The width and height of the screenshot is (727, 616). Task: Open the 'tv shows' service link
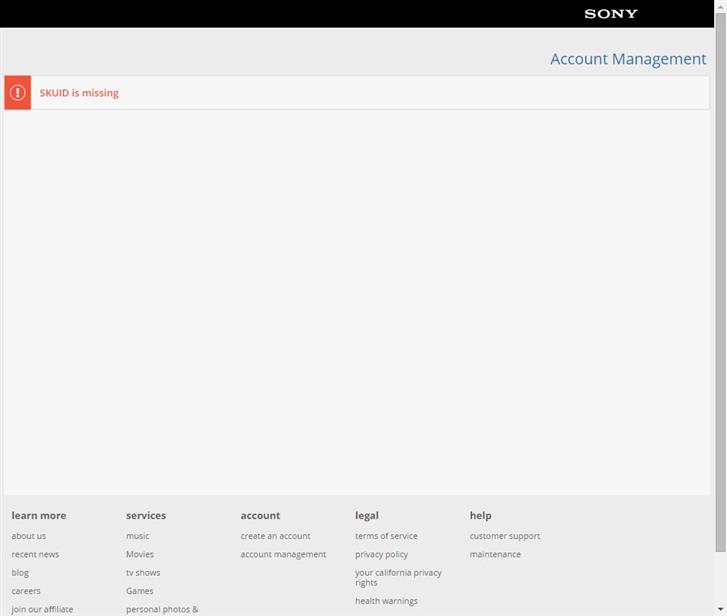tap(143, 573)
